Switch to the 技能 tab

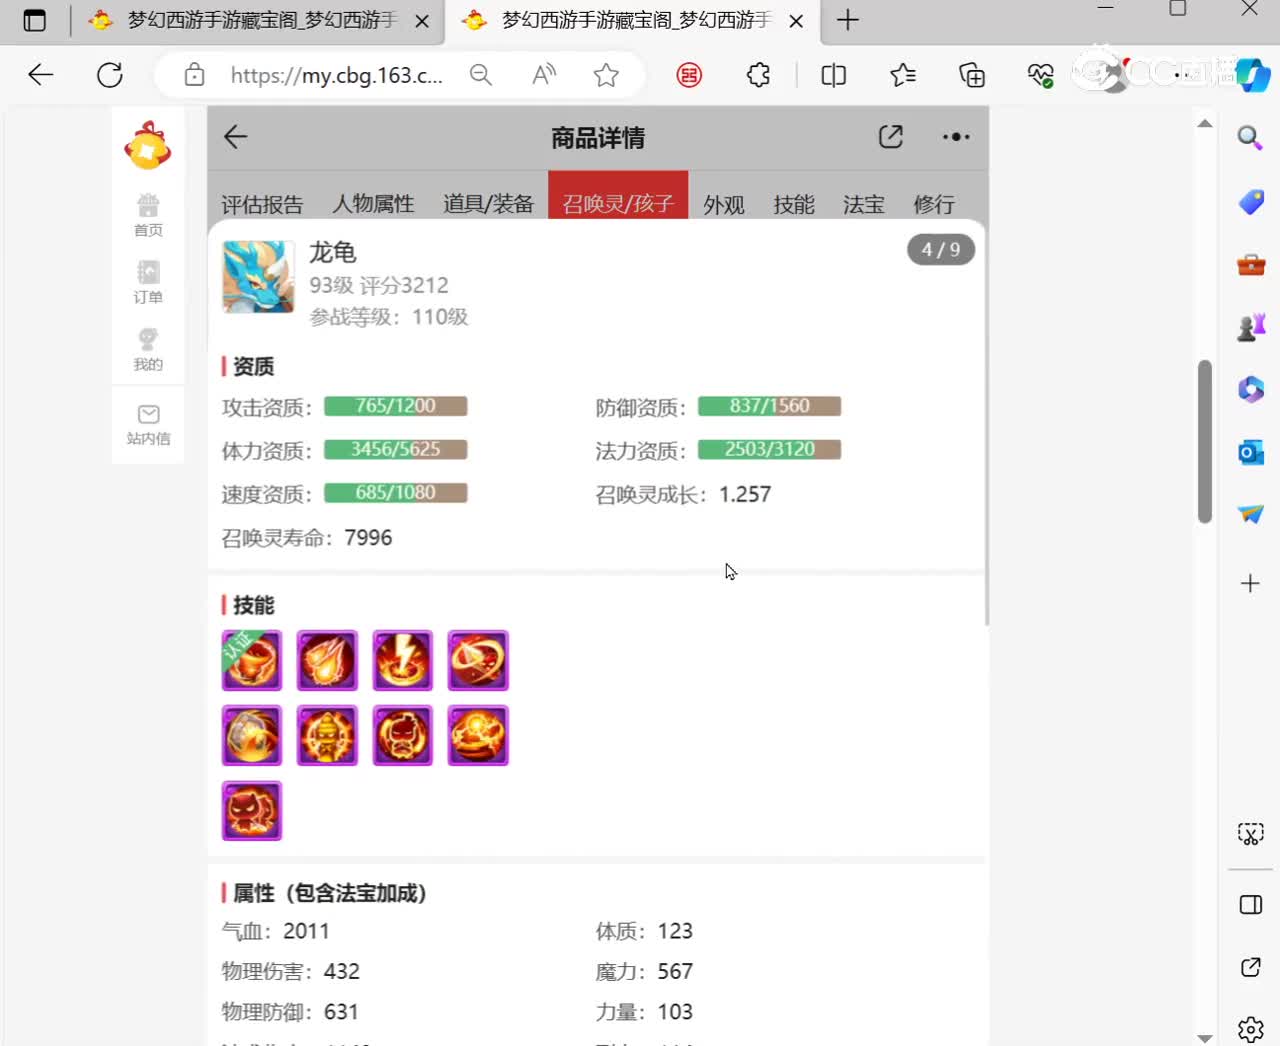(794, 204)
